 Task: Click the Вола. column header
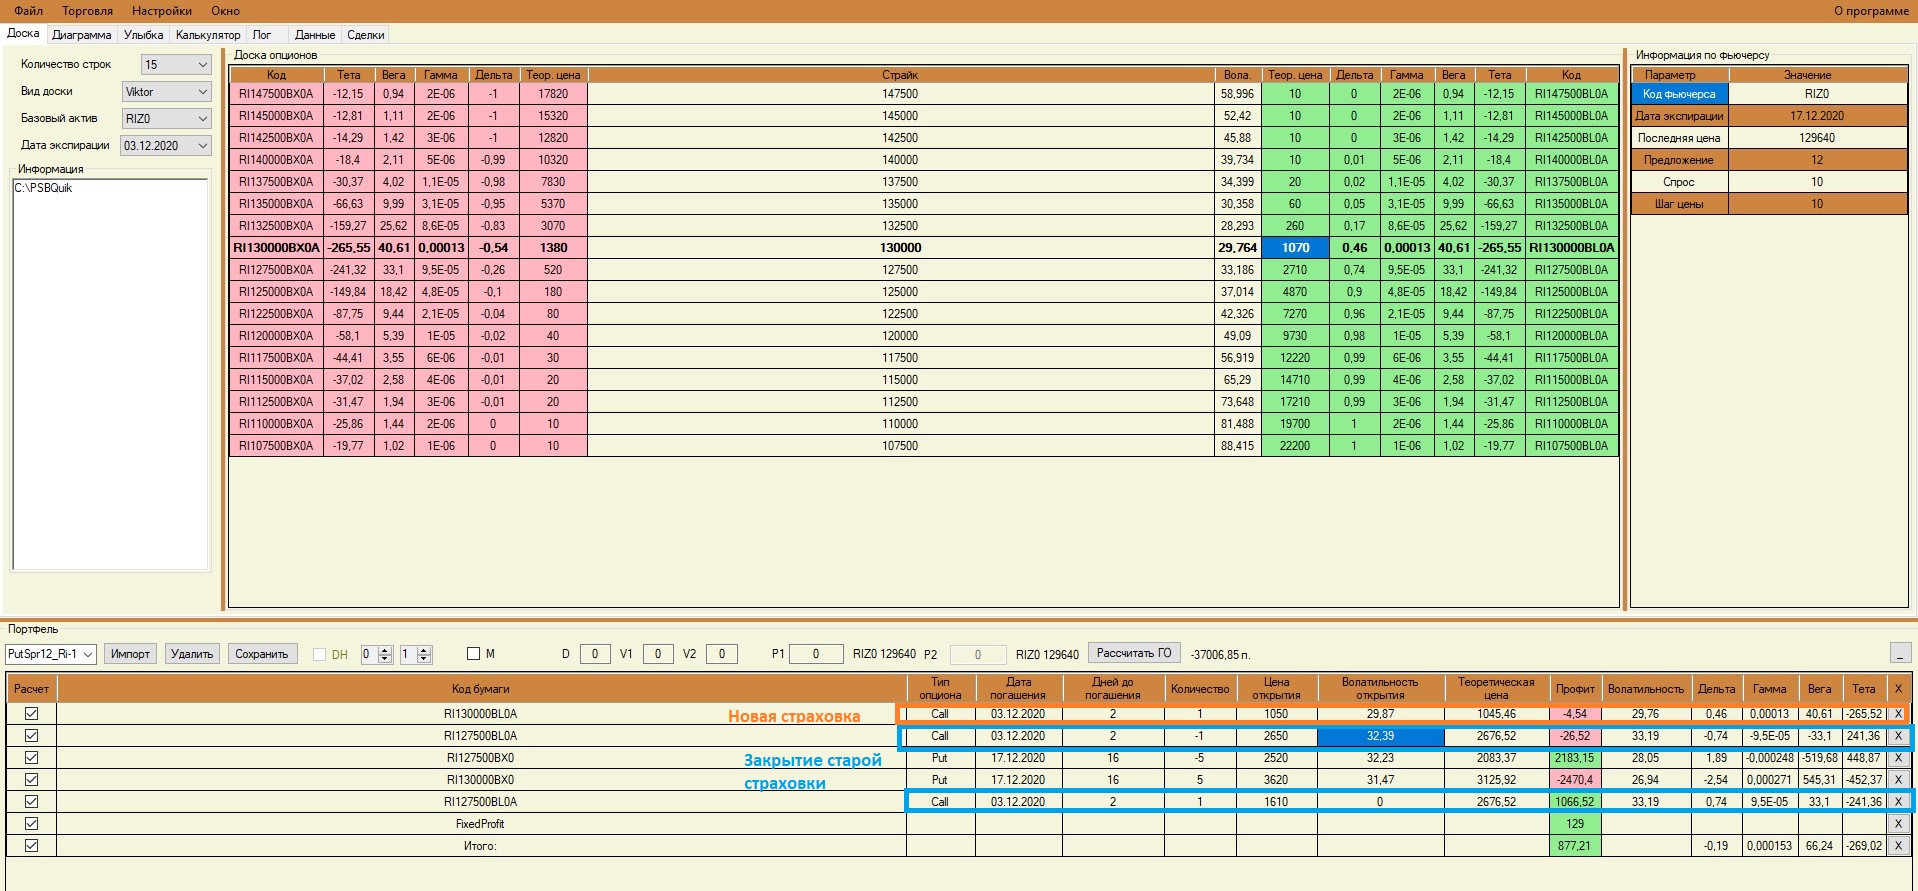[1237, 75]
